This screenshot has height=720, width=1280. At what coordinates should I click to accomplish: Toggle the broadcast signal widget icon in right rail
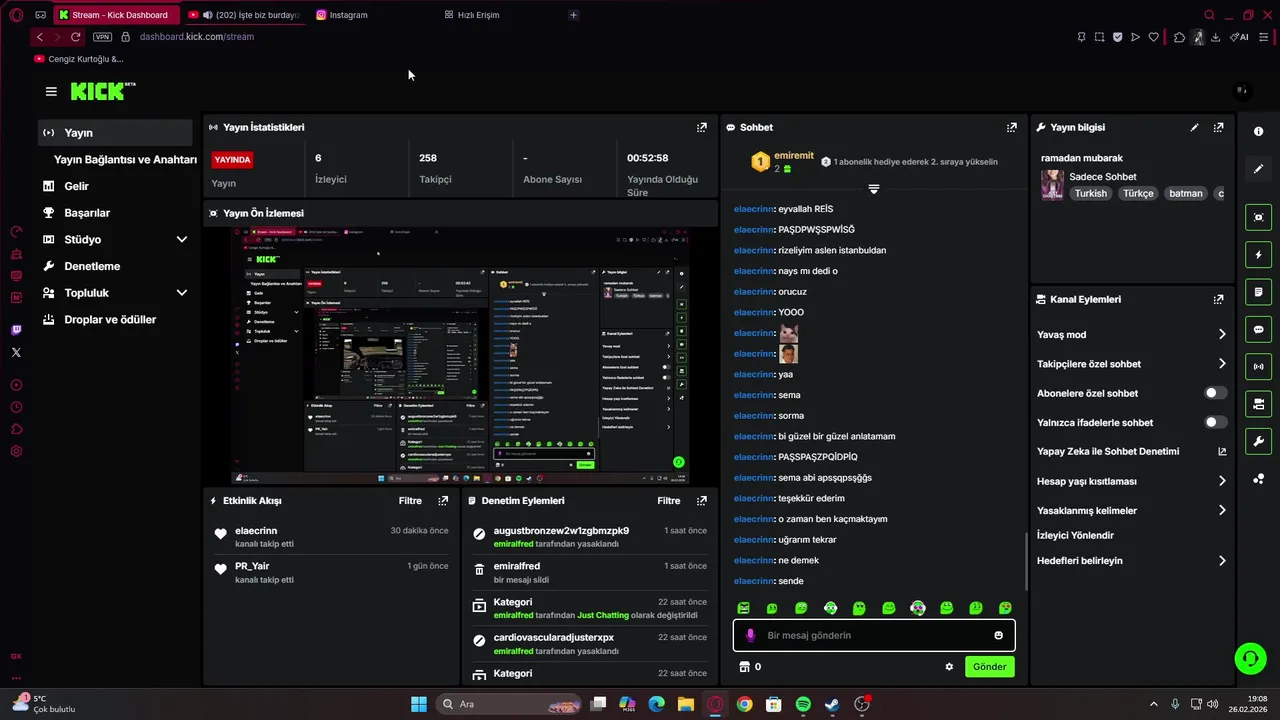(x=1258, y=367)
